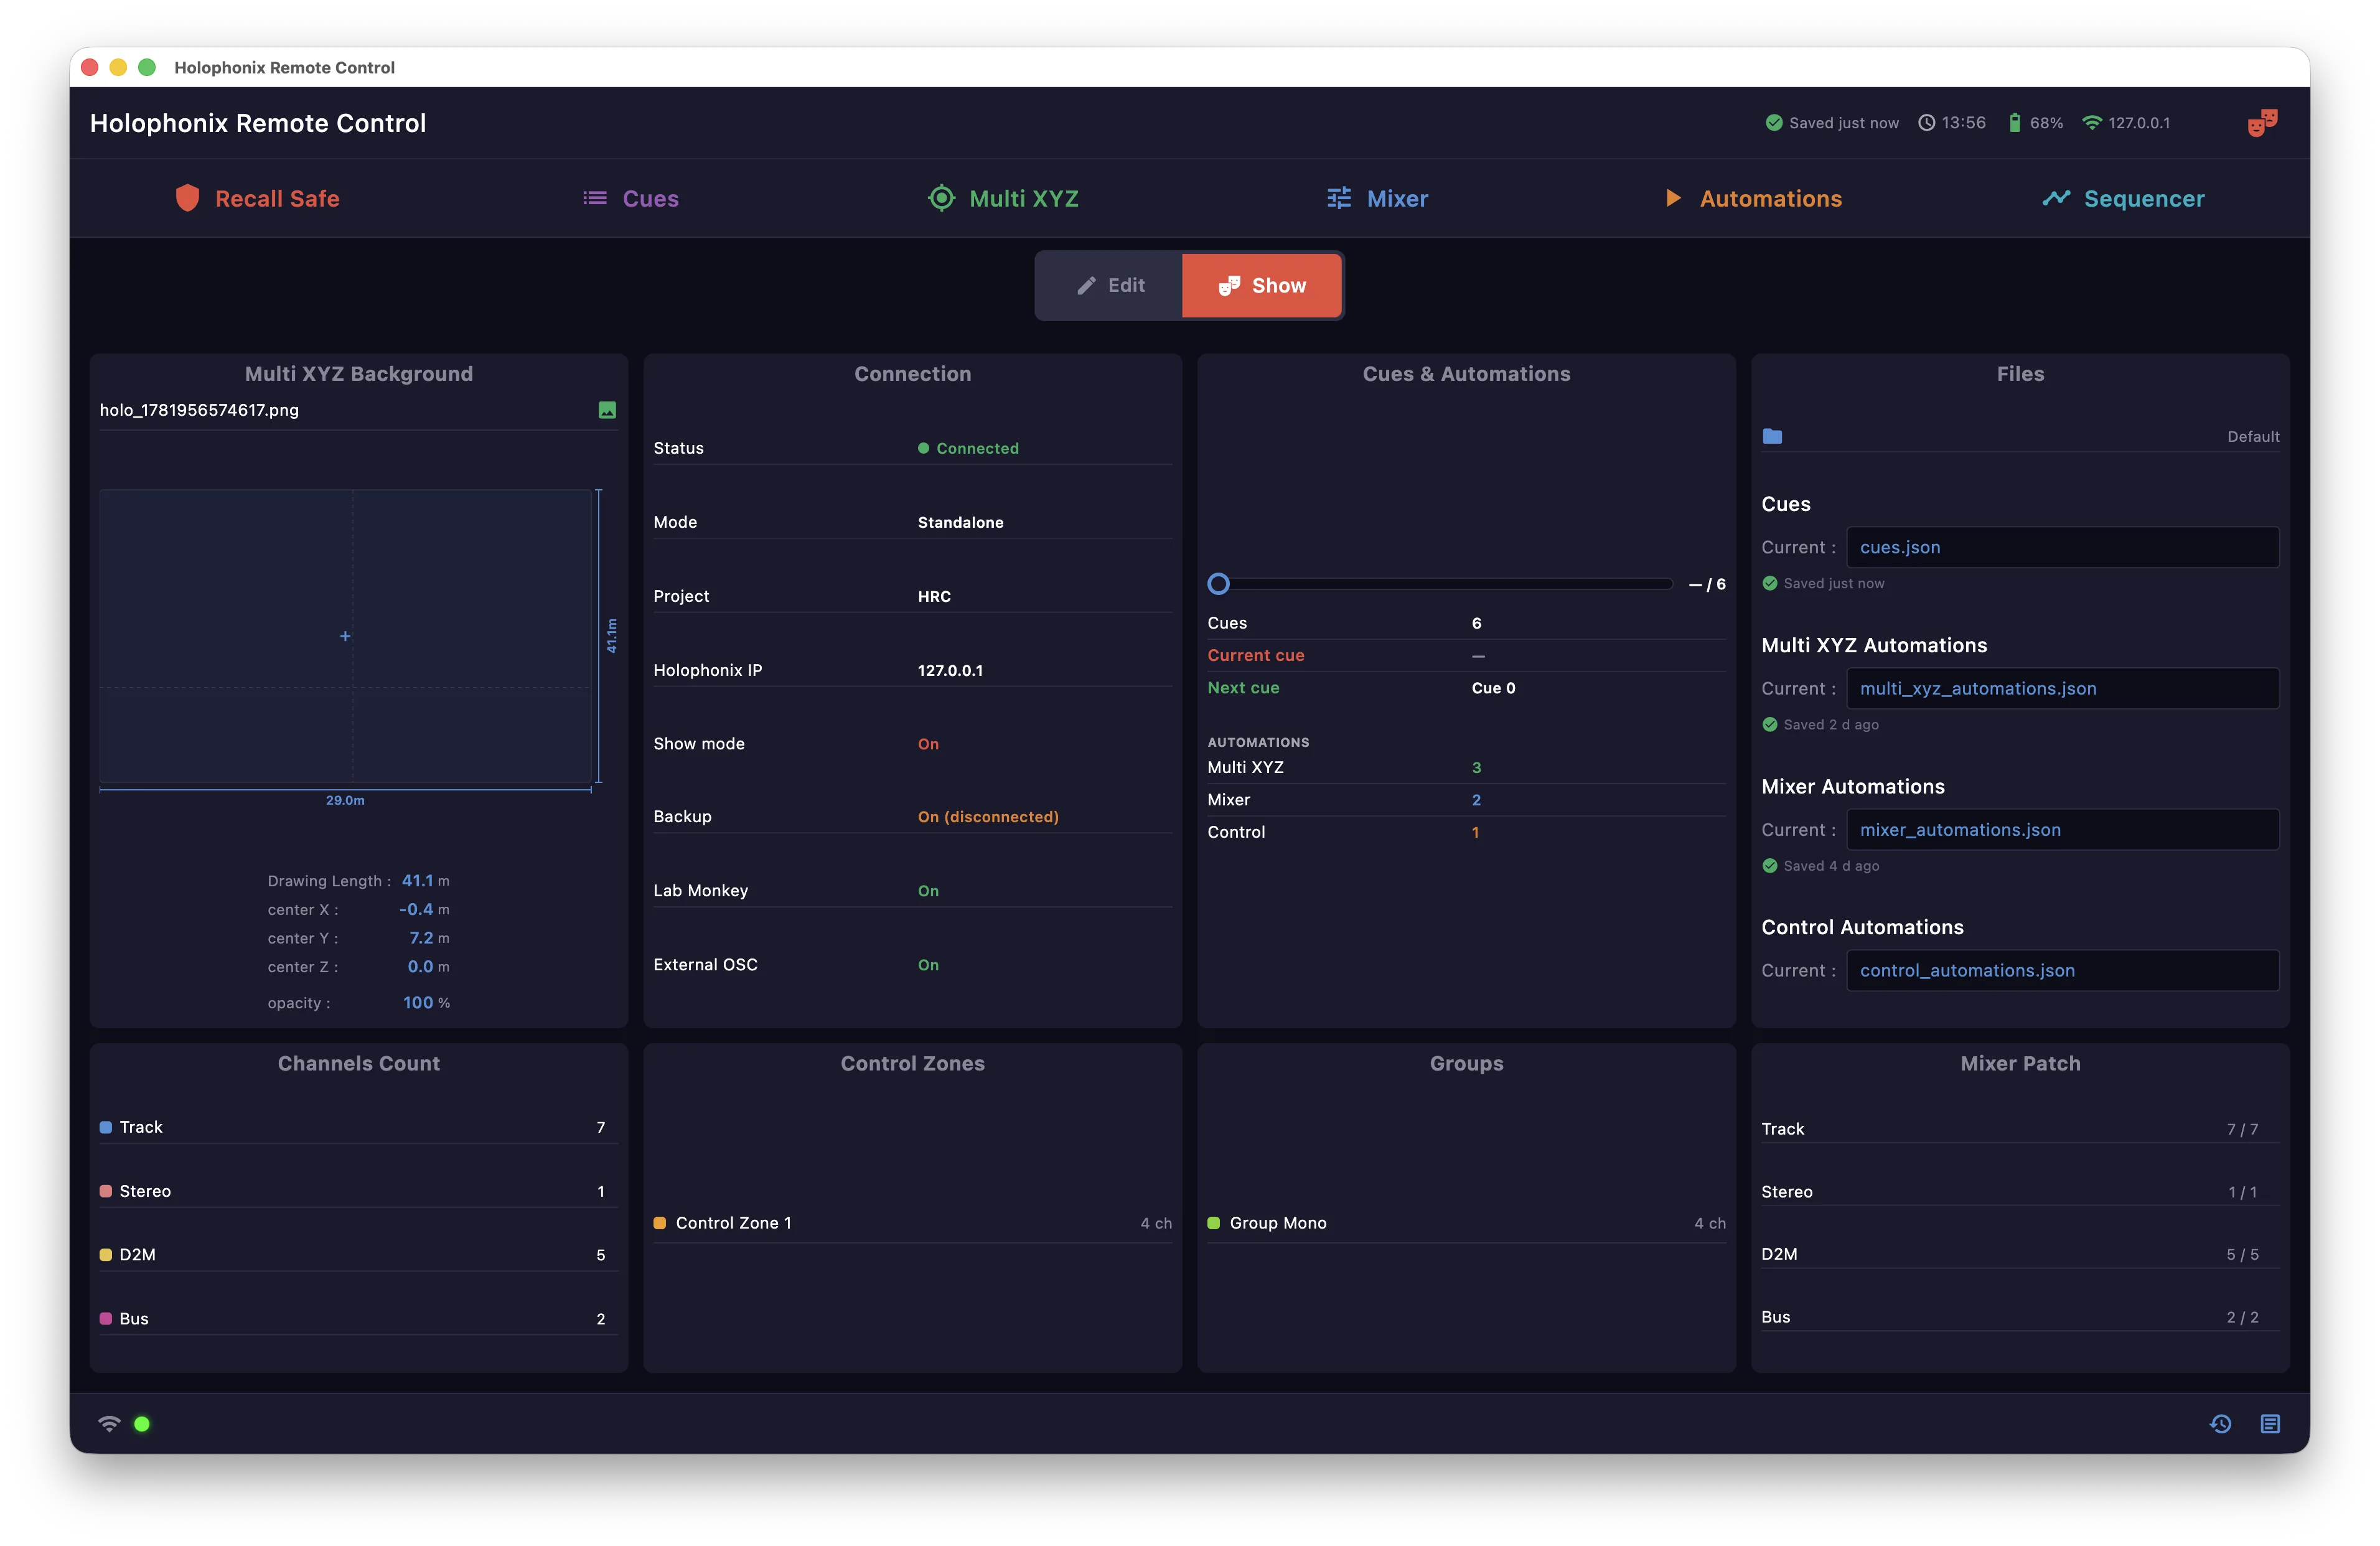Open the blue folder icon in Files
Screen dimensions: 2380x1546
click(1772, 436)
